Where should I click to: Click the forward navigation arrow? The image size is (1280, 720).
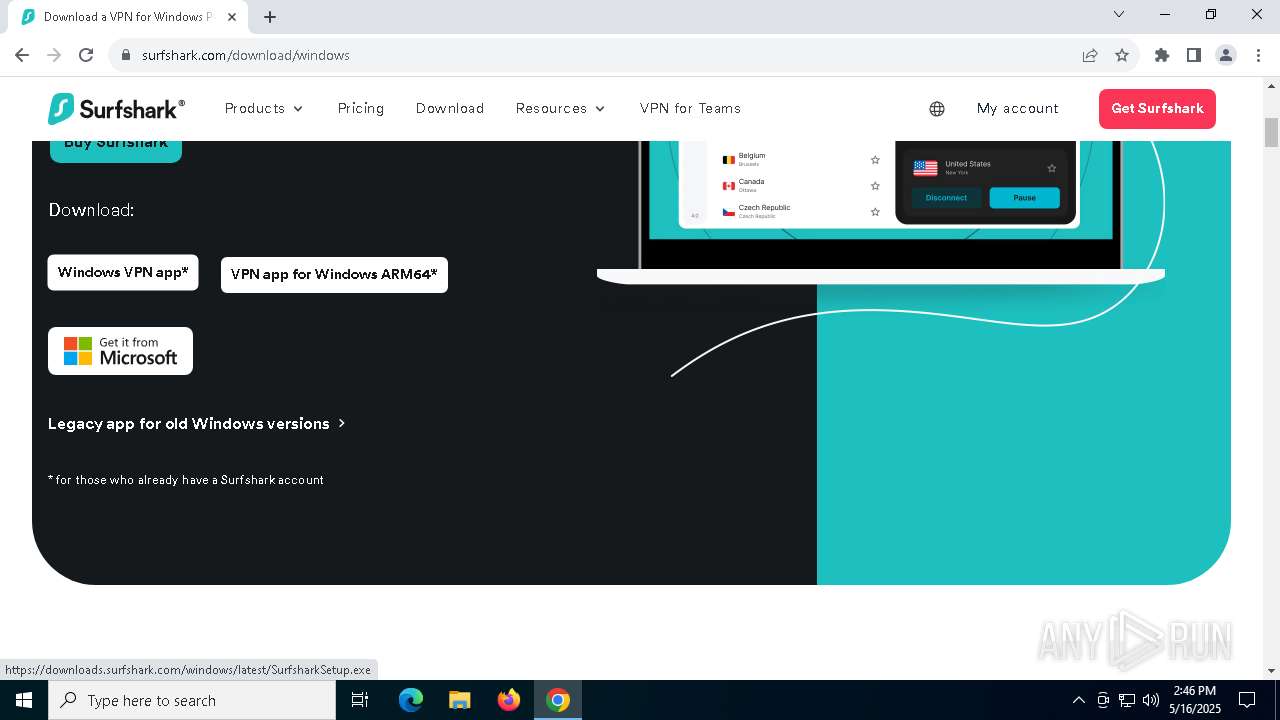[x=54, y=55]
